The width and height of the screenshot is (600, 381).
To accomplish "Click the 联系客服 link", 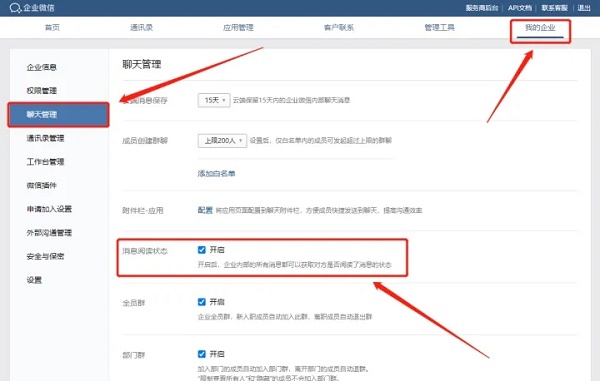I will [554, 8].
